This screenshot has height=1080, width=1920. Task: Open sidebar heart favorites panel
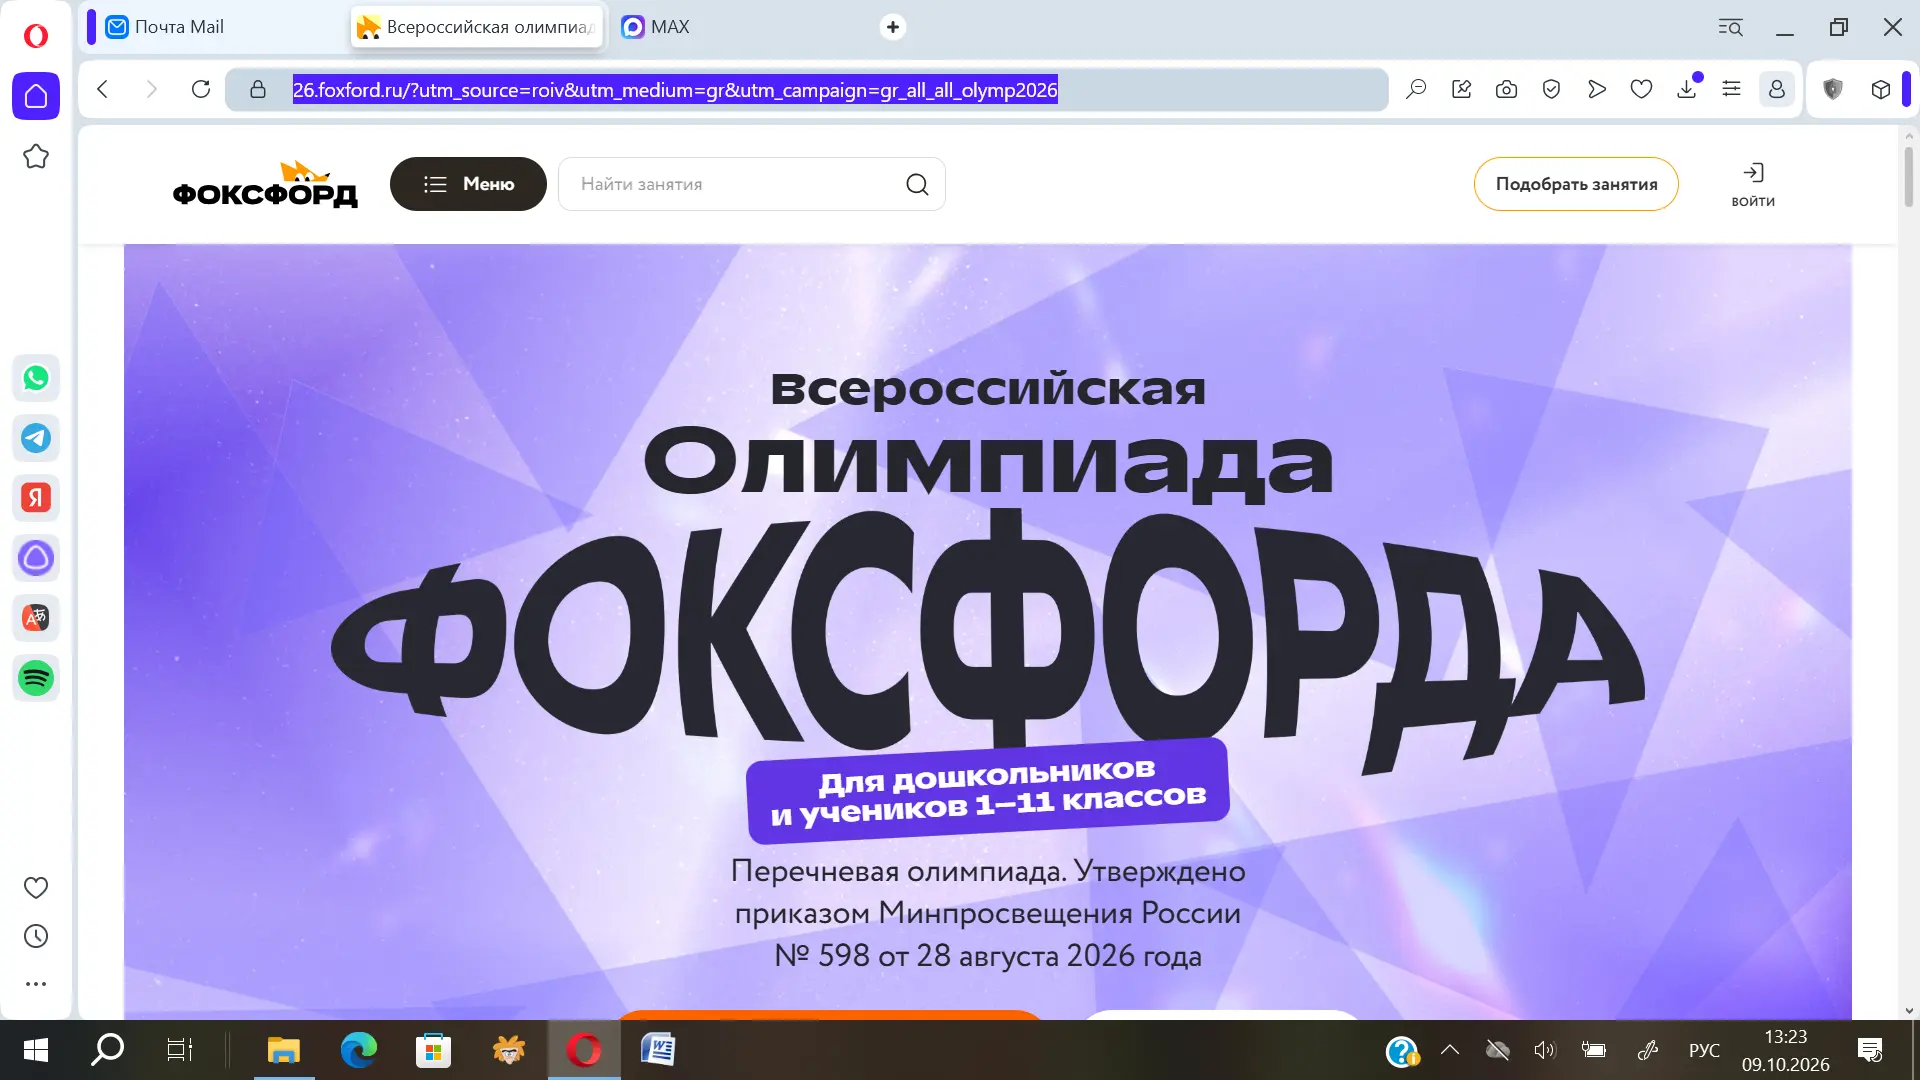coord(36,887)
